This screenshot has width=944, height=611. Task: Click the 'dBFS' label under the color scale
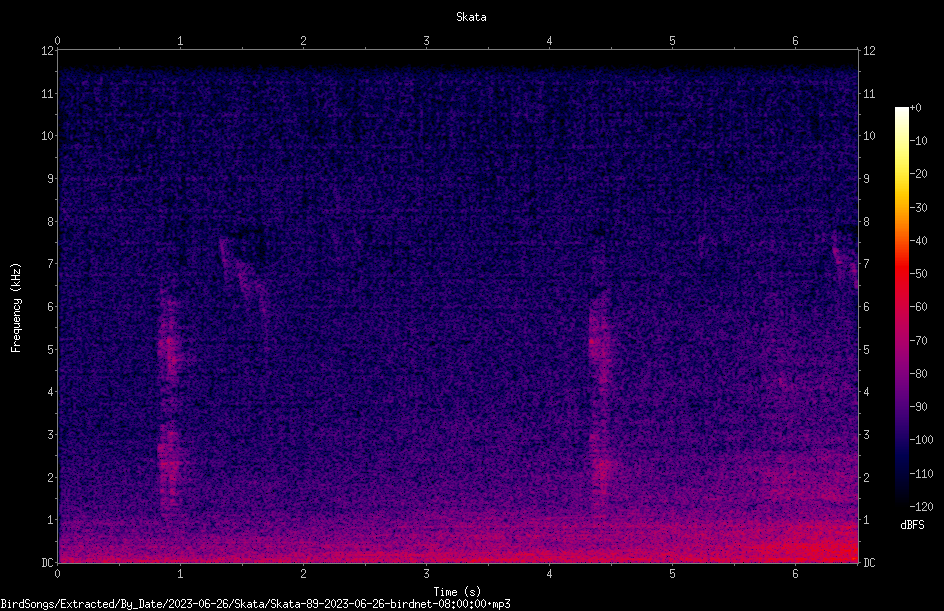[x=912, y=525]
